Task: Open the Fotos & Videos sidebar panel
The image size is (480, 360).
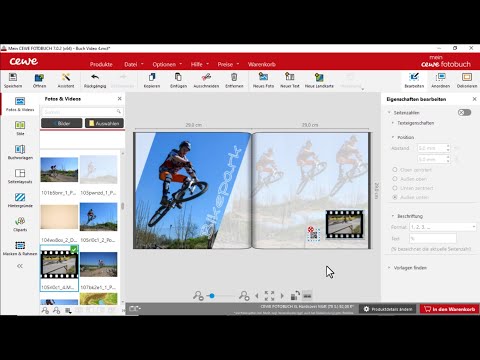Action: [x=20, y=104]
